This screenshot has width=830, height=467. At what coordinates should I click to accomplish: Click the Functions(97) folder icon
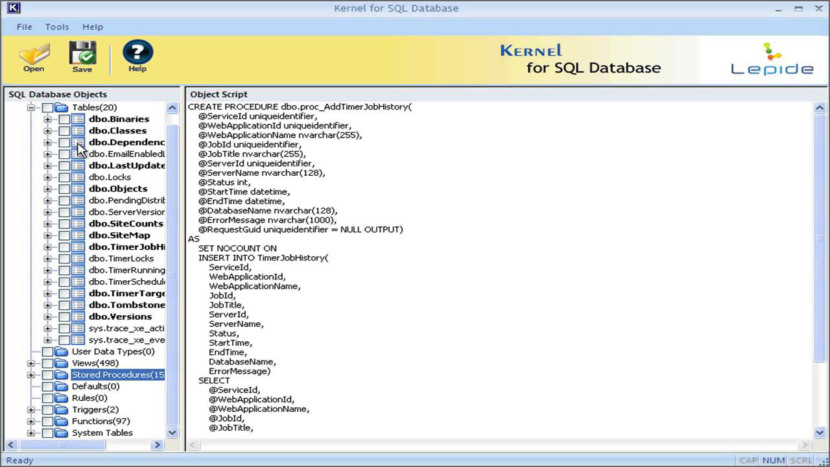coord(61,421)
